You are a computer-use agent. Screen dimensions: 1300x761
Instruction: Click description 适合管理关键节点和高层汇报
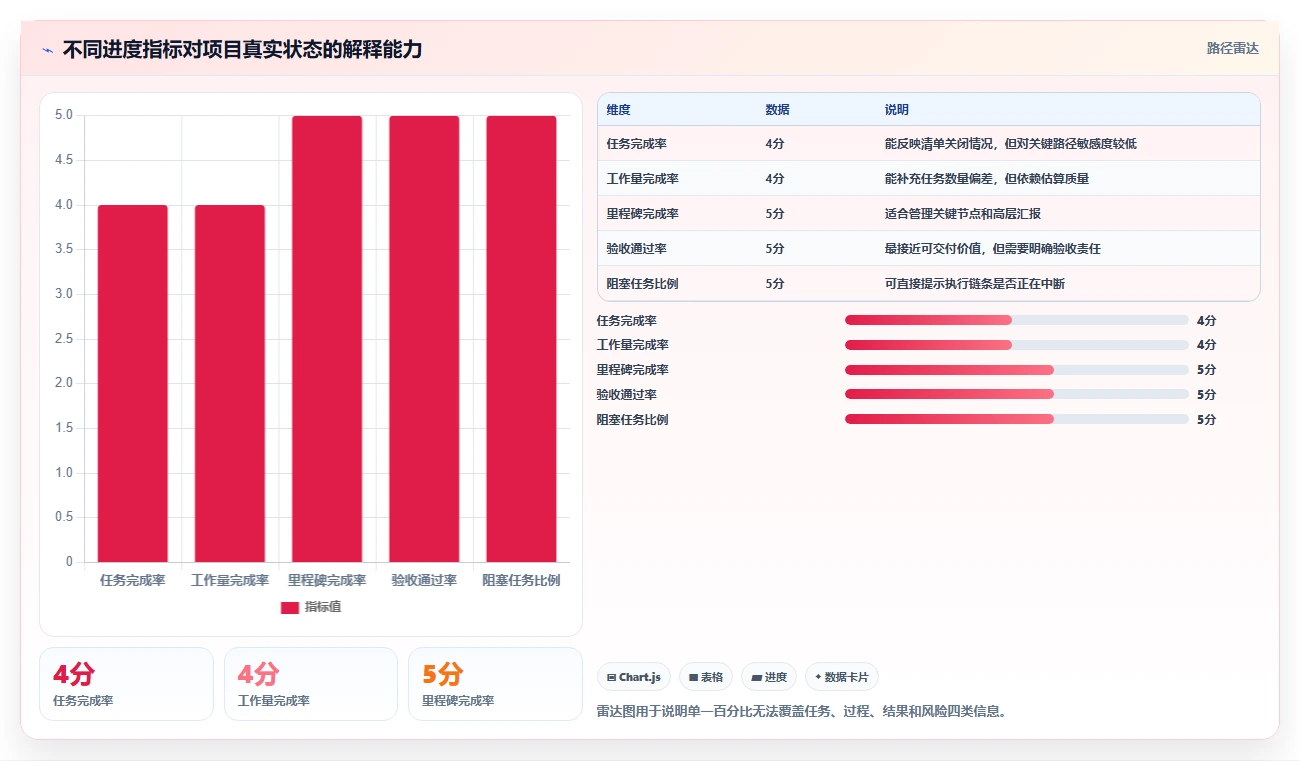962,214
